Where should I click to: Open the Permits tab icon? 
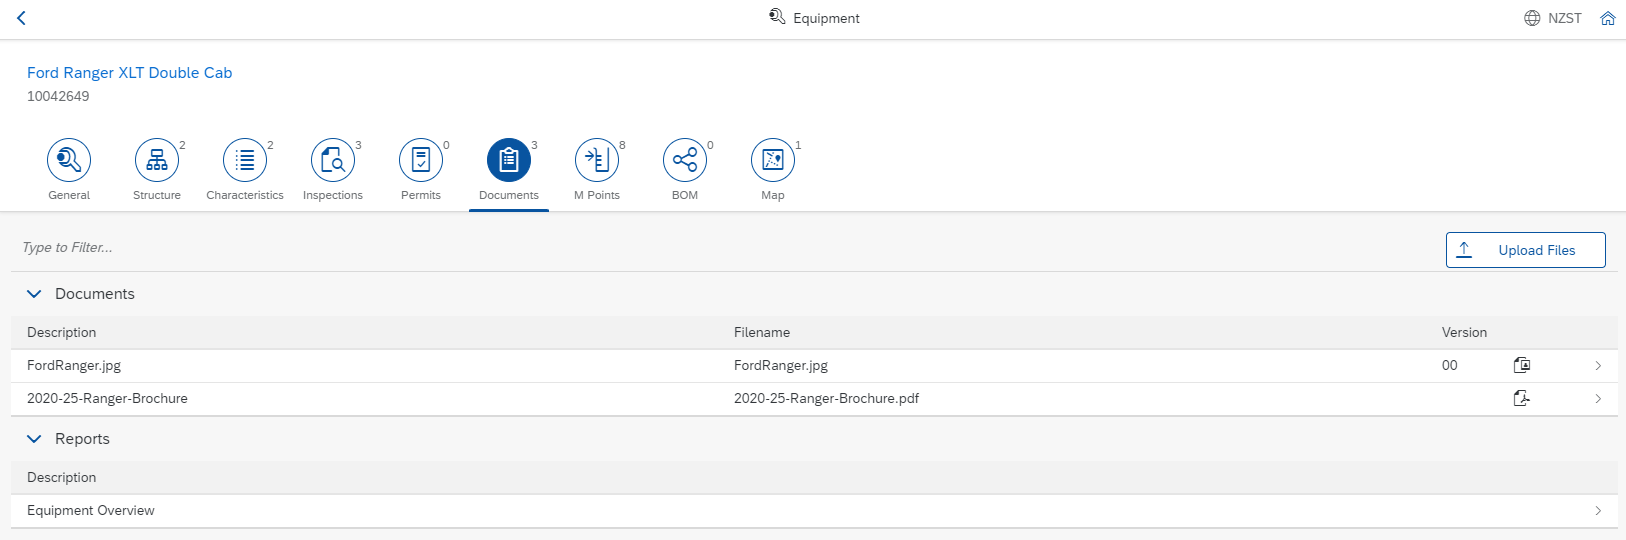pyautogui.click(x=421, y=160)
